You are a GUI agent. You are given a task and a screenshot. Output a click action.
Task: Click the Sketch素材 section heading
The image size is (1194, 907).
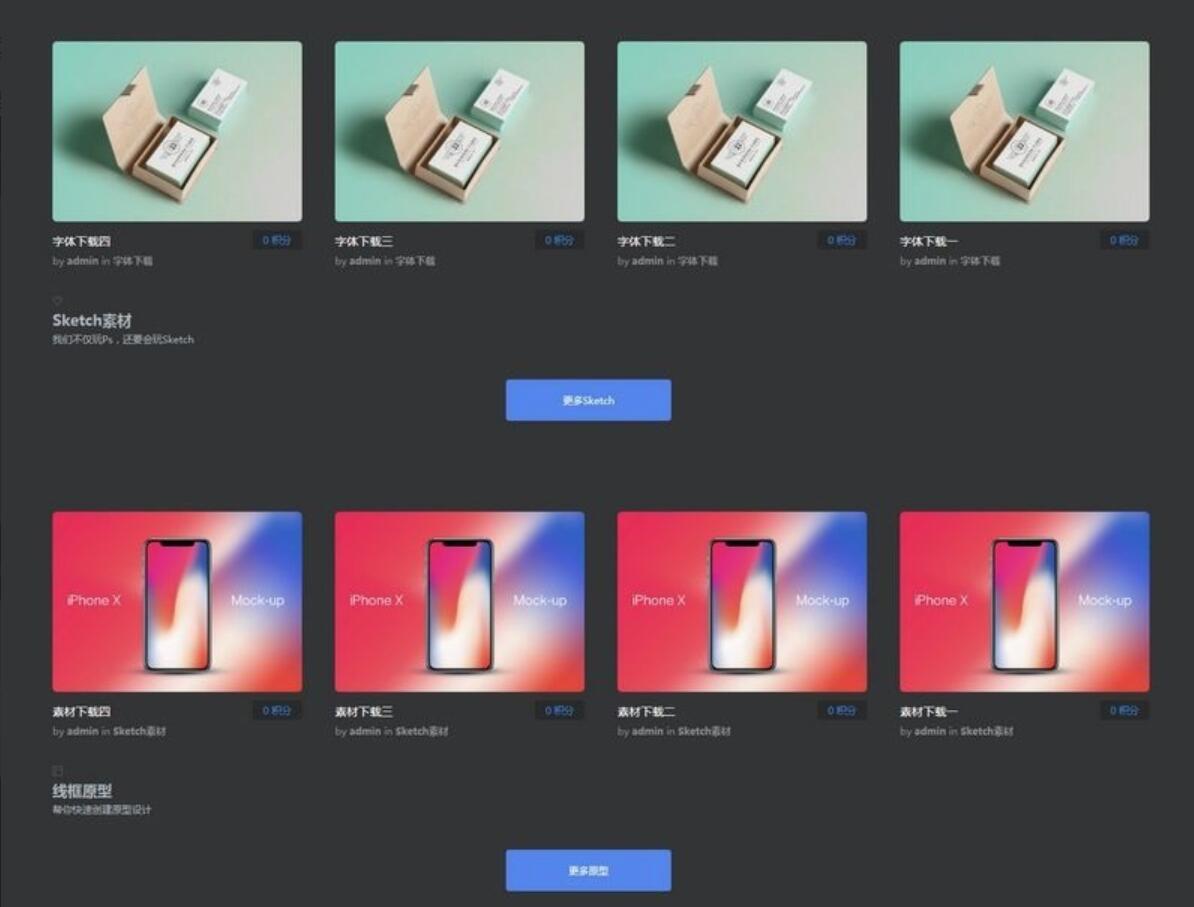pos(92,321)
